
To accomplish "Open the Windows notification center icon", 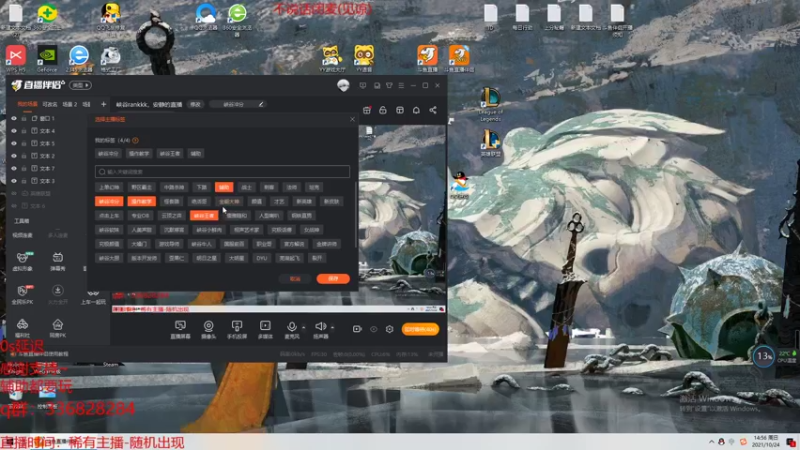I will point(791,442).
